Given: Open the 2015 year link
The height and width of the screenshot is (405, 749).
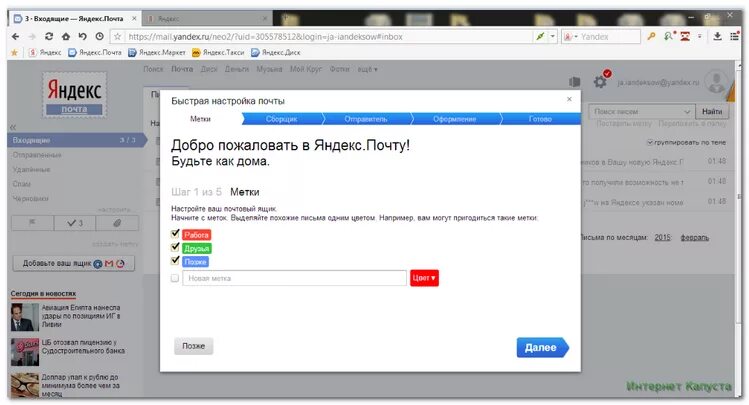Looking at the screenshot, I should click(663, 237).
